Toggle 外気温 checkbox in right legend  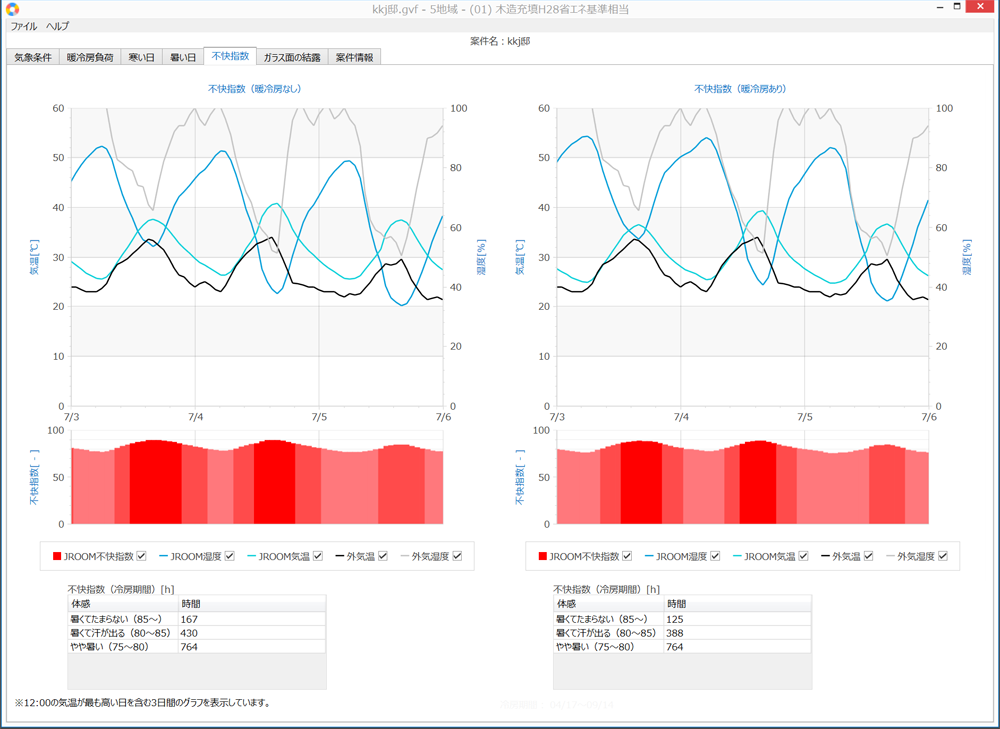point(869,556)
